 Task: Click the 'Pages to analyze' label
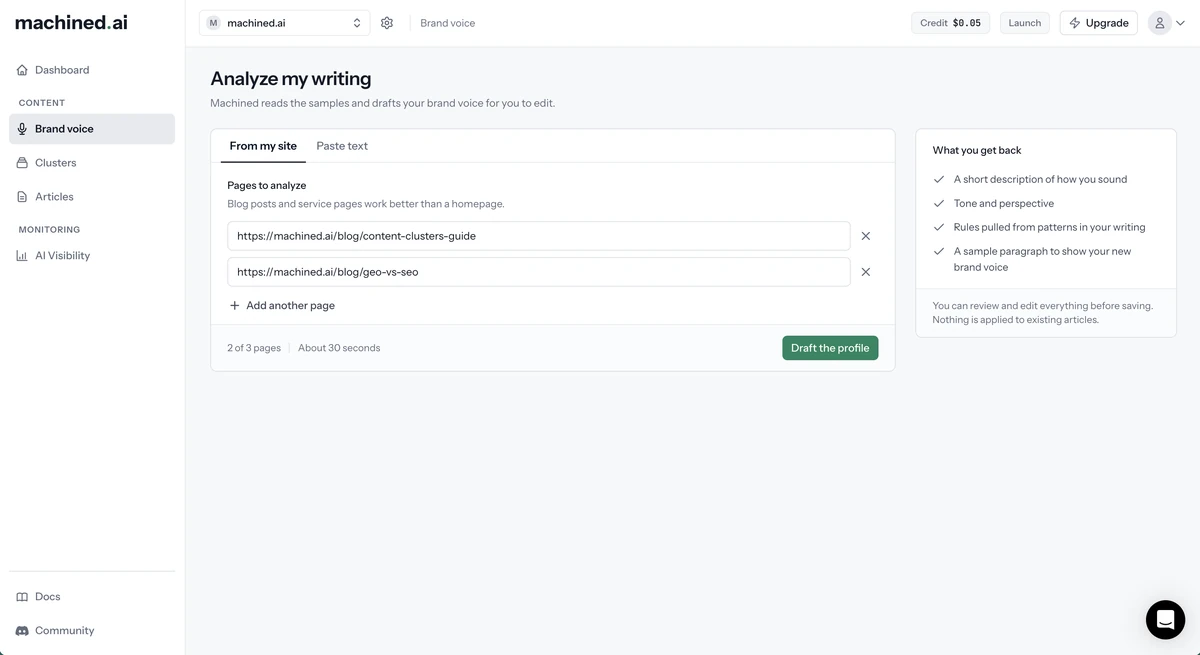point(267,185)
